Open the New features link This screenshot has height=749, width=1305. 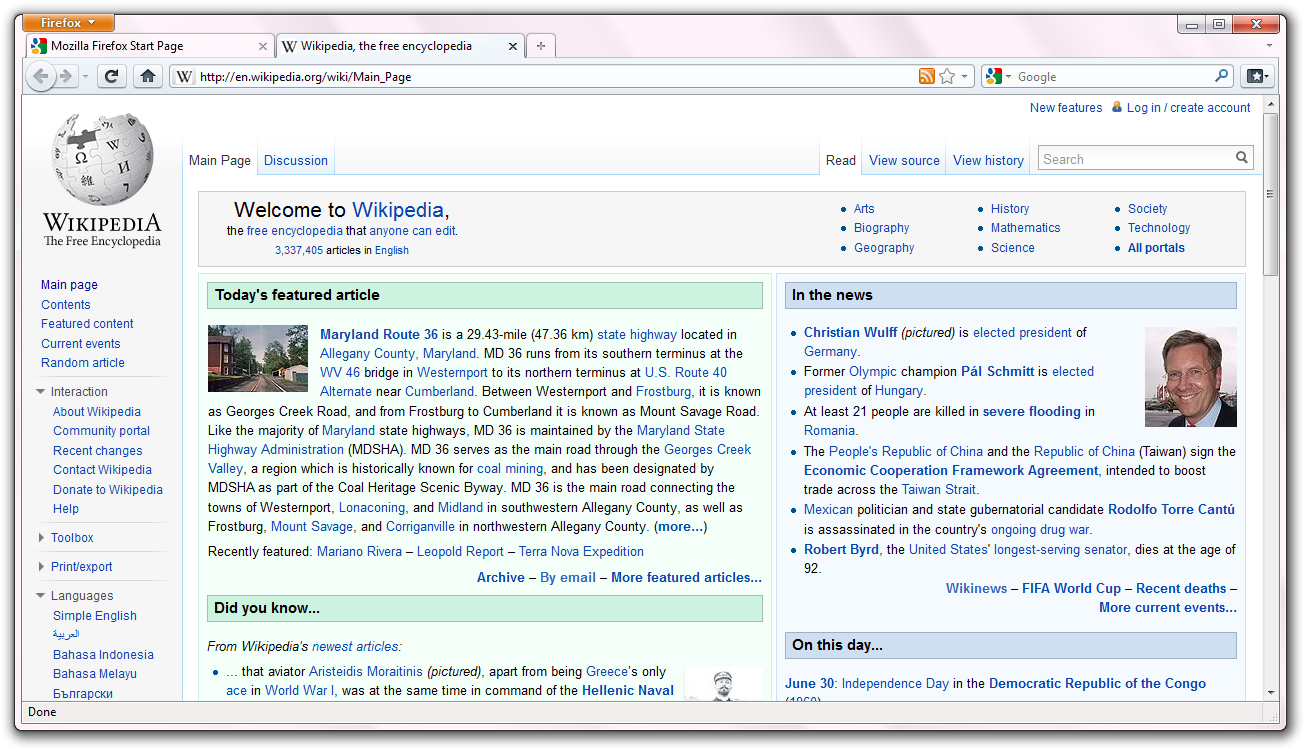pos(1066,108)
